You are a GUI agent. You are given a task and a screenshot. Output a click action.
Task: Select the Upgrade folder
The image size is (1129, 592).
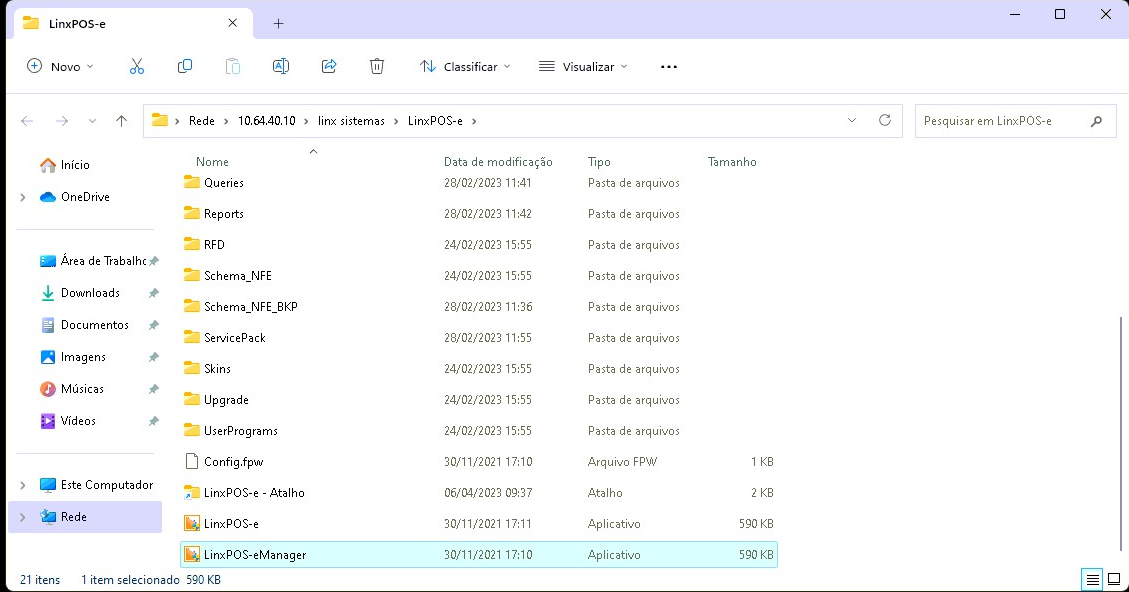tap(479, 400)
